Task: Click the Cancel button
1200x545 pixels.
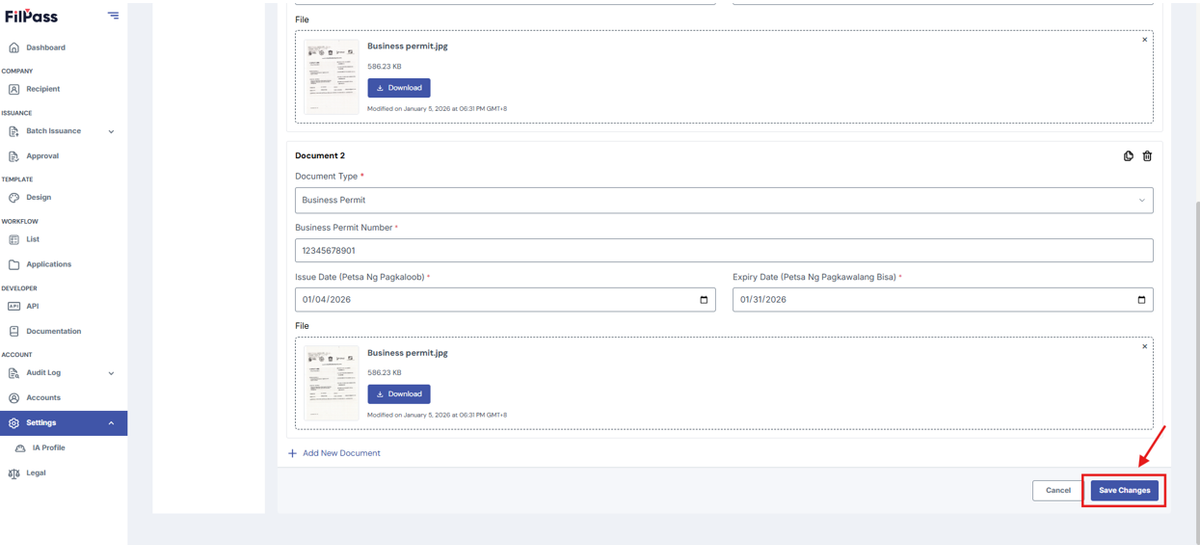Action: (1058, 490)
